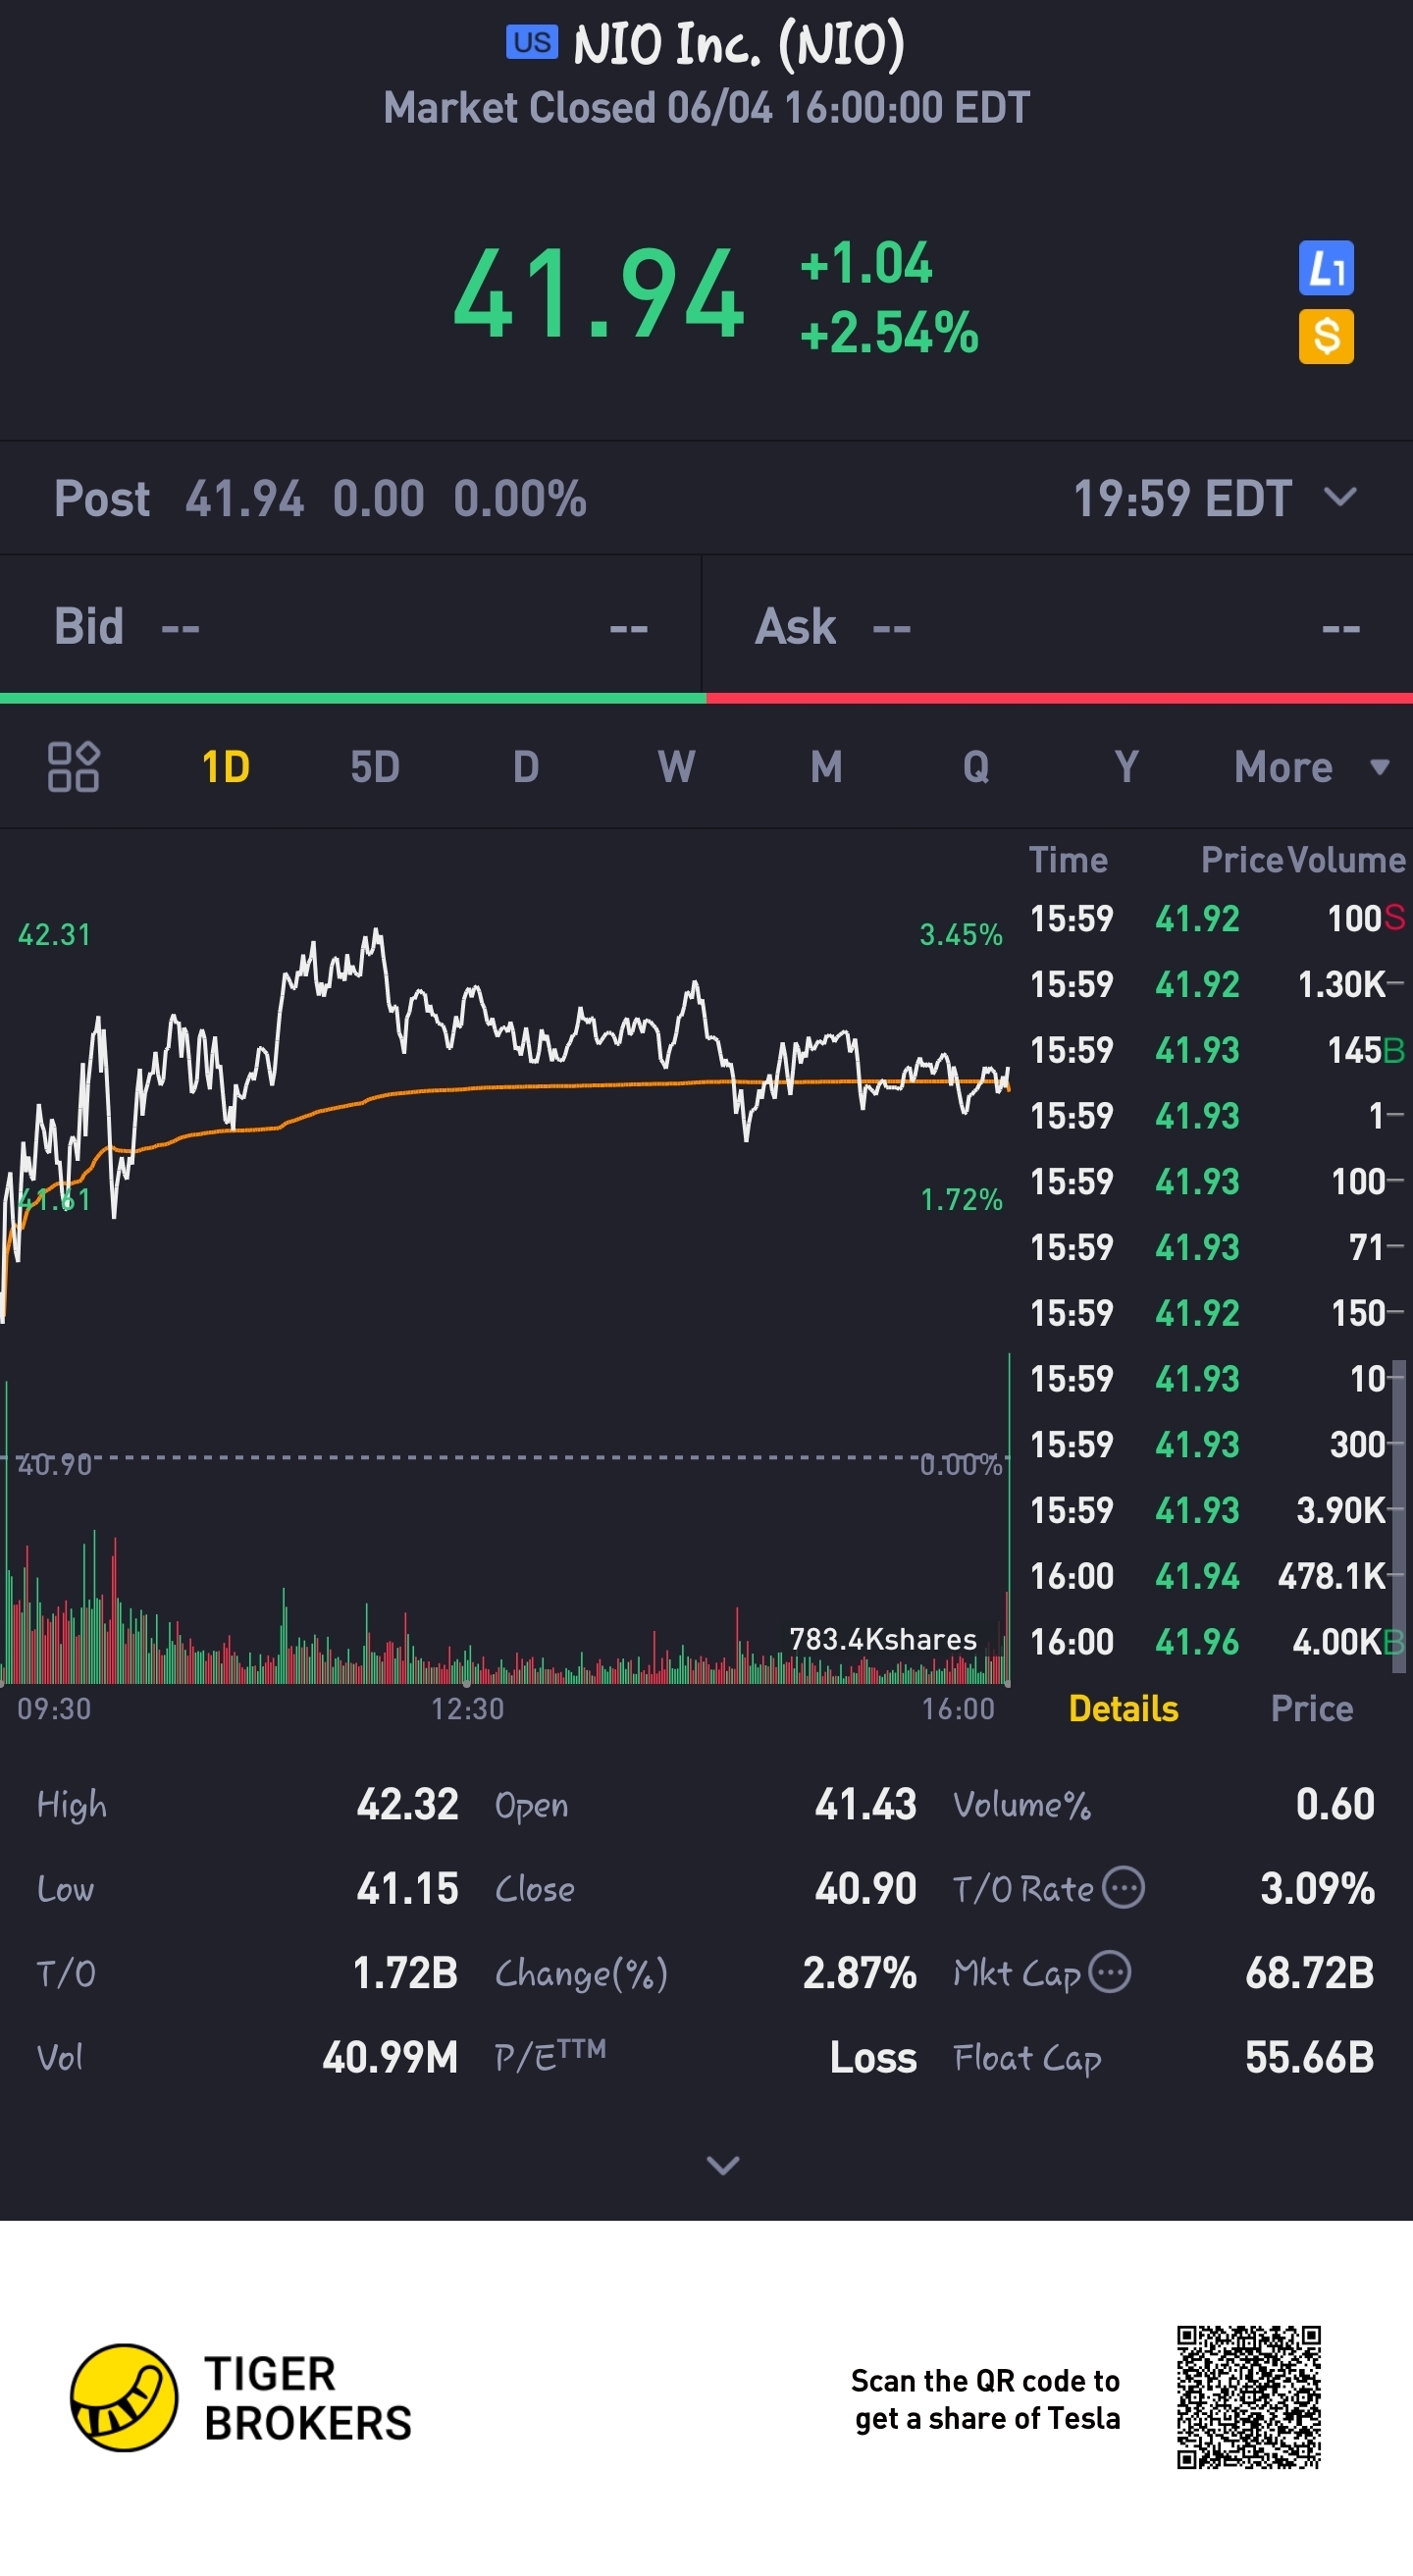Open the chart layout grid icon

click(73, 767)
